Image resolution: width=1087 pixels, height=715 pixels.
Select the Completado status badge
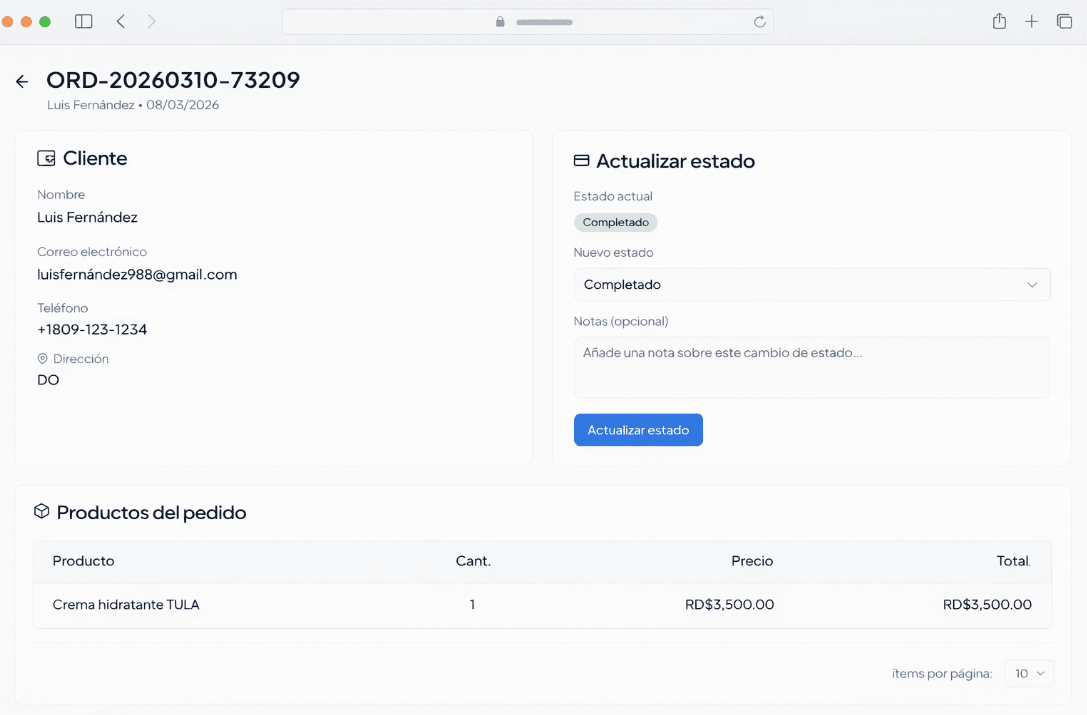tap(615, 222)
